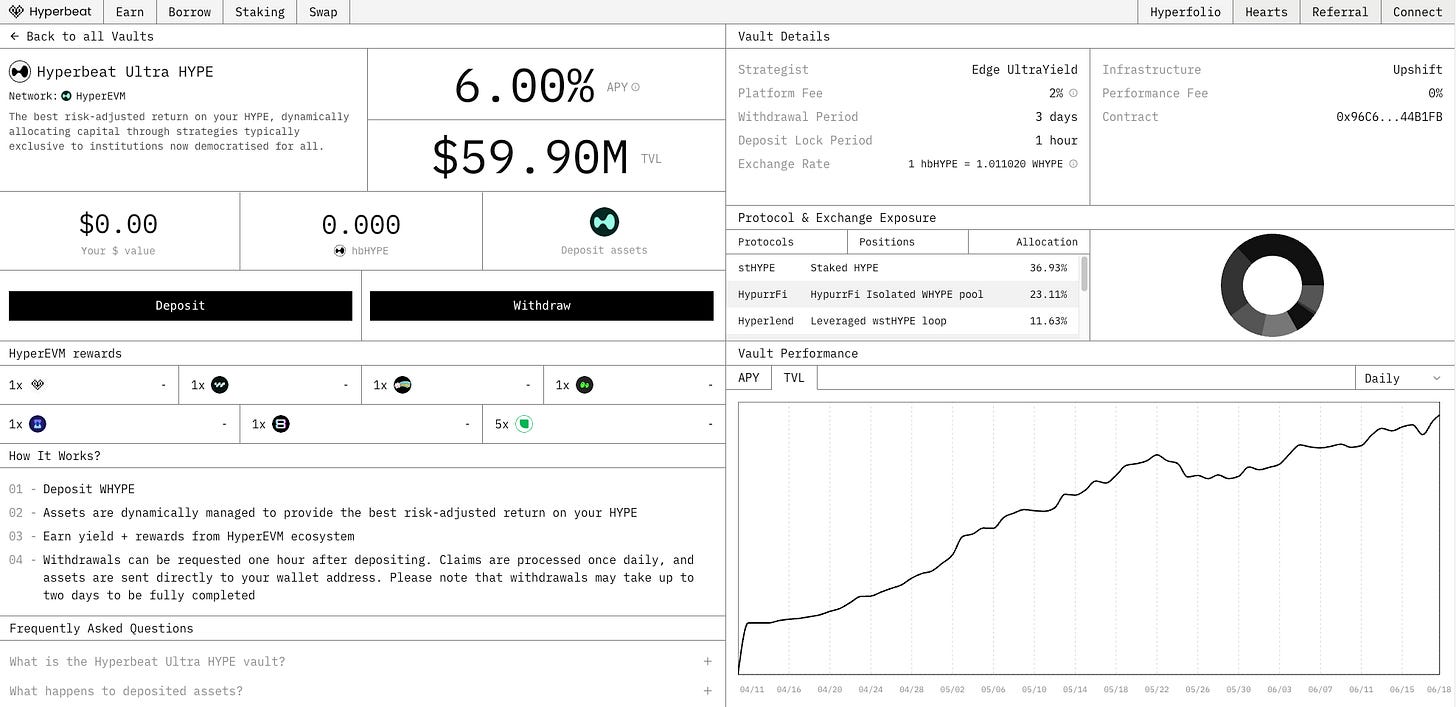Screen dimensions: 1456x707
Task: Click the black B-logo reward icon
Action: click(x=281, y=424)
